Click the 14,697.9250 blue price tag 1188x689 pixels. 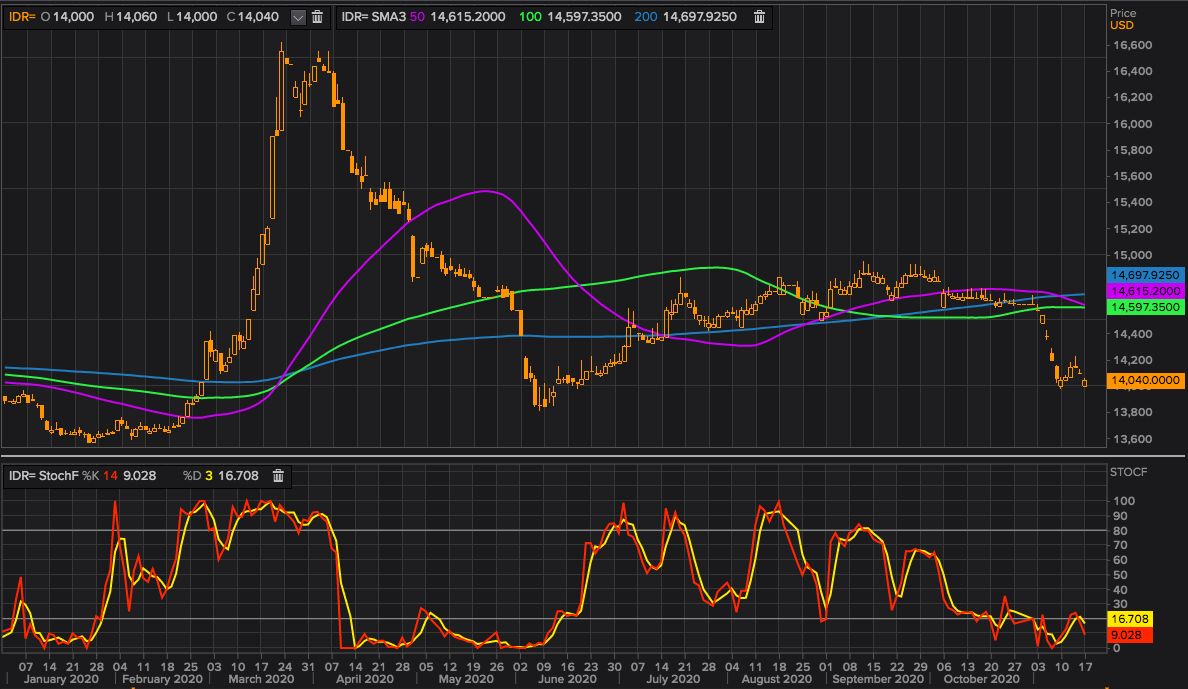(x=1145, y=275)
